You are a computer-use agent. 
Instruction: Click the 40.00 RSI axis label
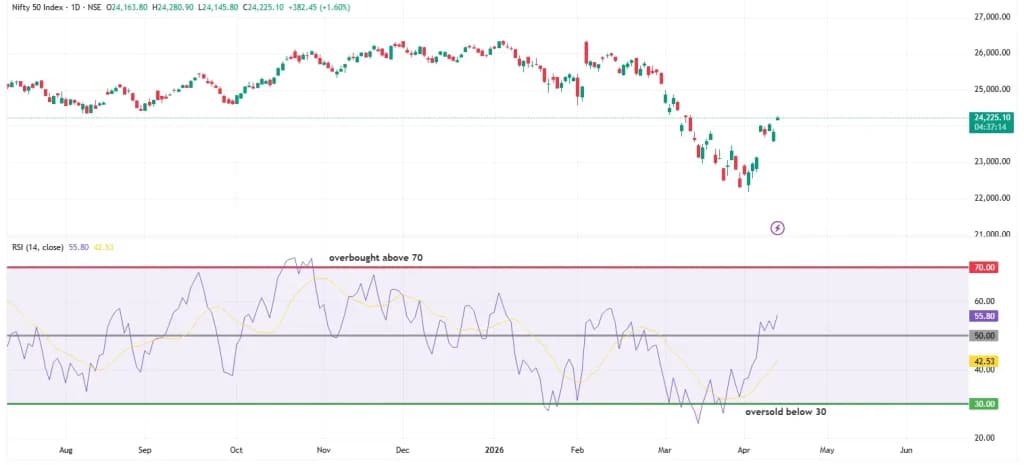(x=985, y=370)
